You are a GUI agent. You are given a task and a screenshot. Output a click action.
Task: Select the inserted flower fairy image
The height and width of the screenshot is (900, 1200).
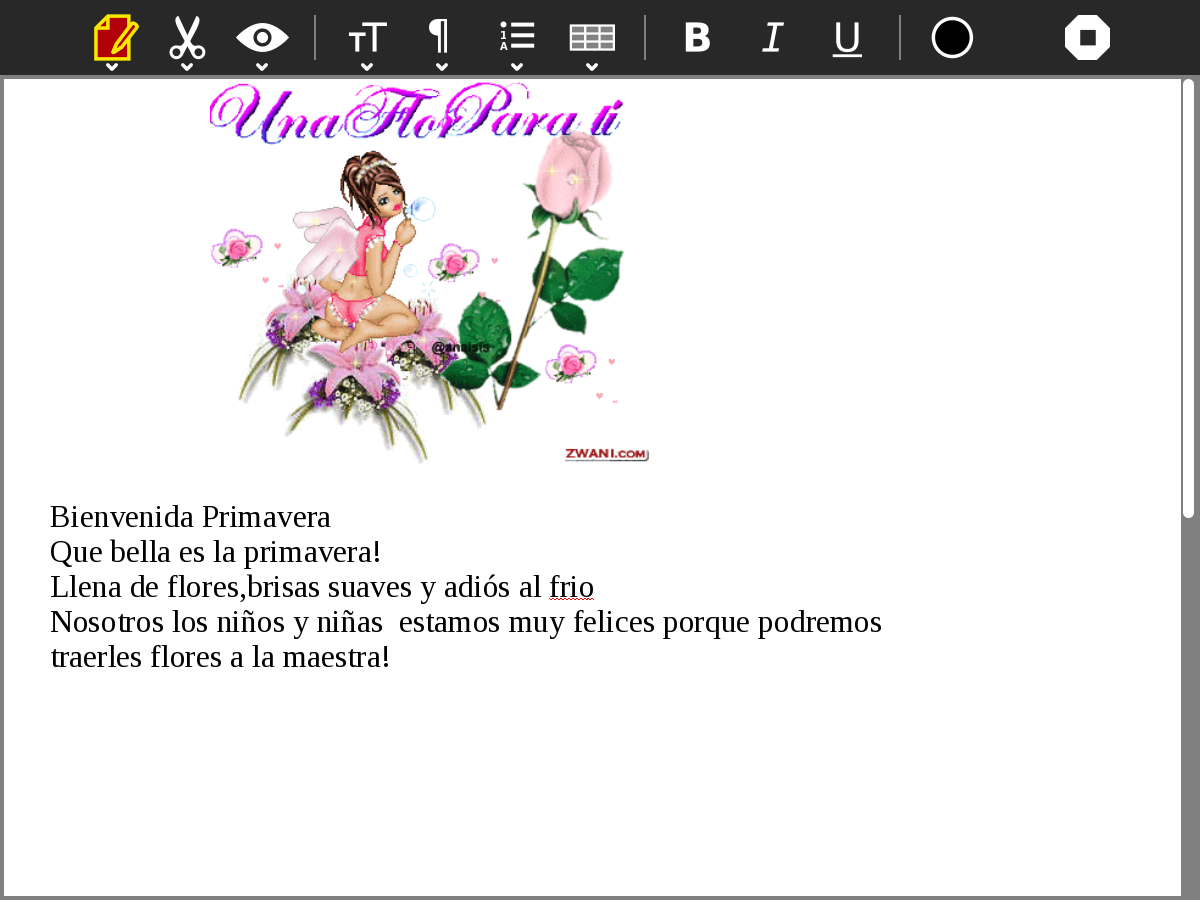coord(429,272)
